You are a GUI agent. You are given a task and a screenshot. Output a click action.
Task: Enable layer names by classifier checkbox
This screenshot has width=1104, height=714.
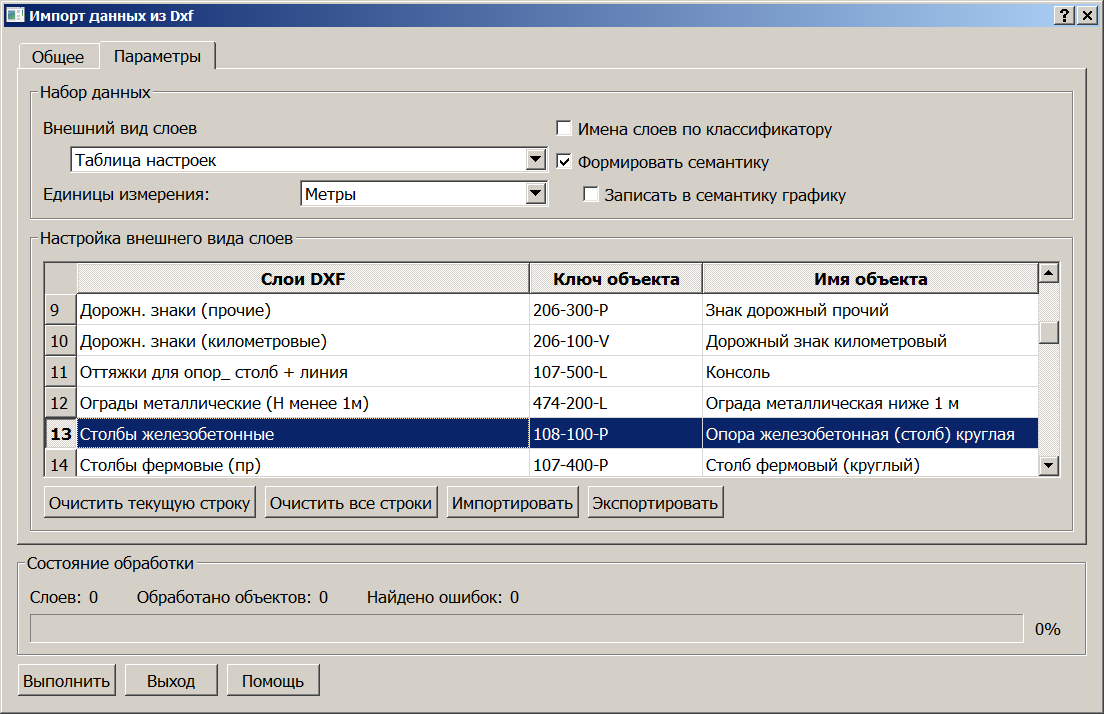pyautogui.click(x=564, y=129)
